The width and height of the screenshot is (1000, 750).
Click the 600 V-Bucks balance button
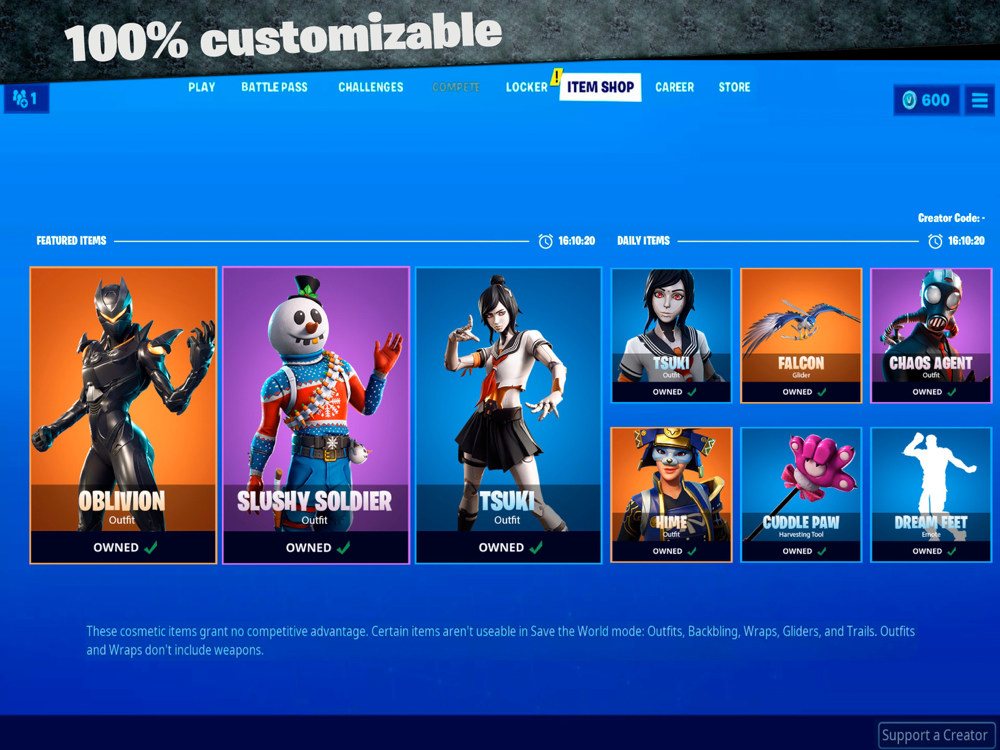(927, 100)
